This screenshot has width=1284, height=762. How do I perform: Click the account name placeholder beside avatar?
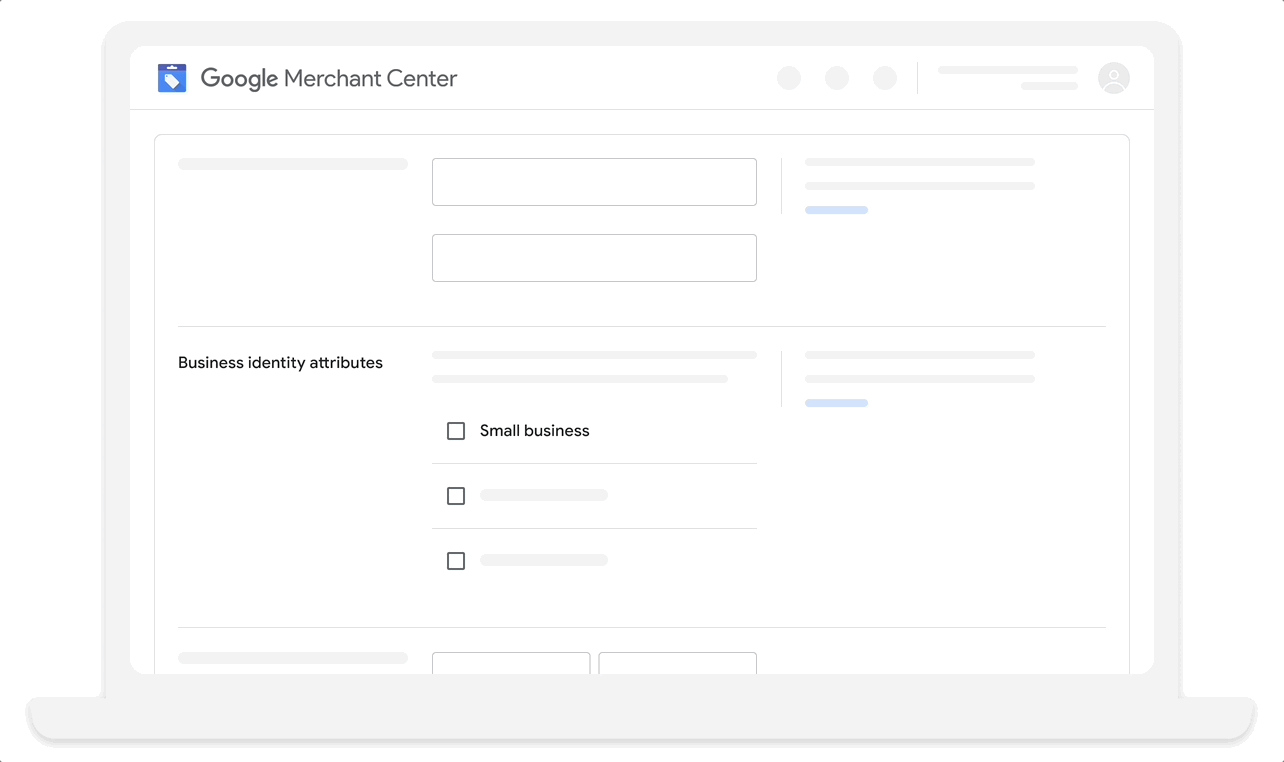[1007, 71]
